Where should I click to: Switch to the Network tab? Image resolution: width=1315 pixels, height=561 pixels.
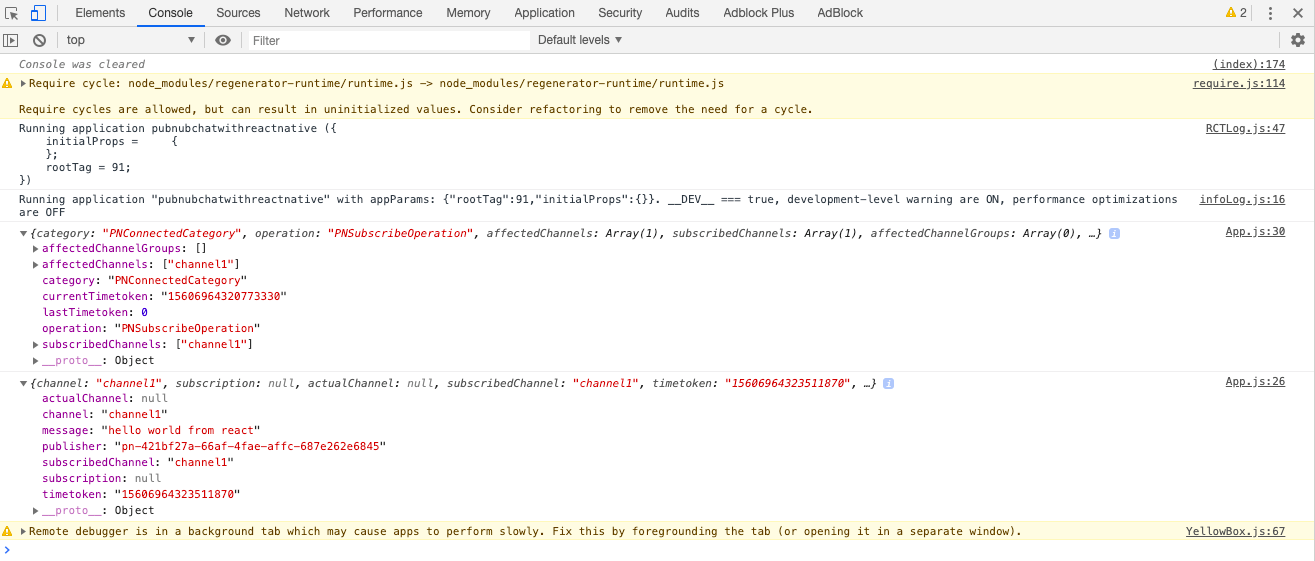(307, 13)
